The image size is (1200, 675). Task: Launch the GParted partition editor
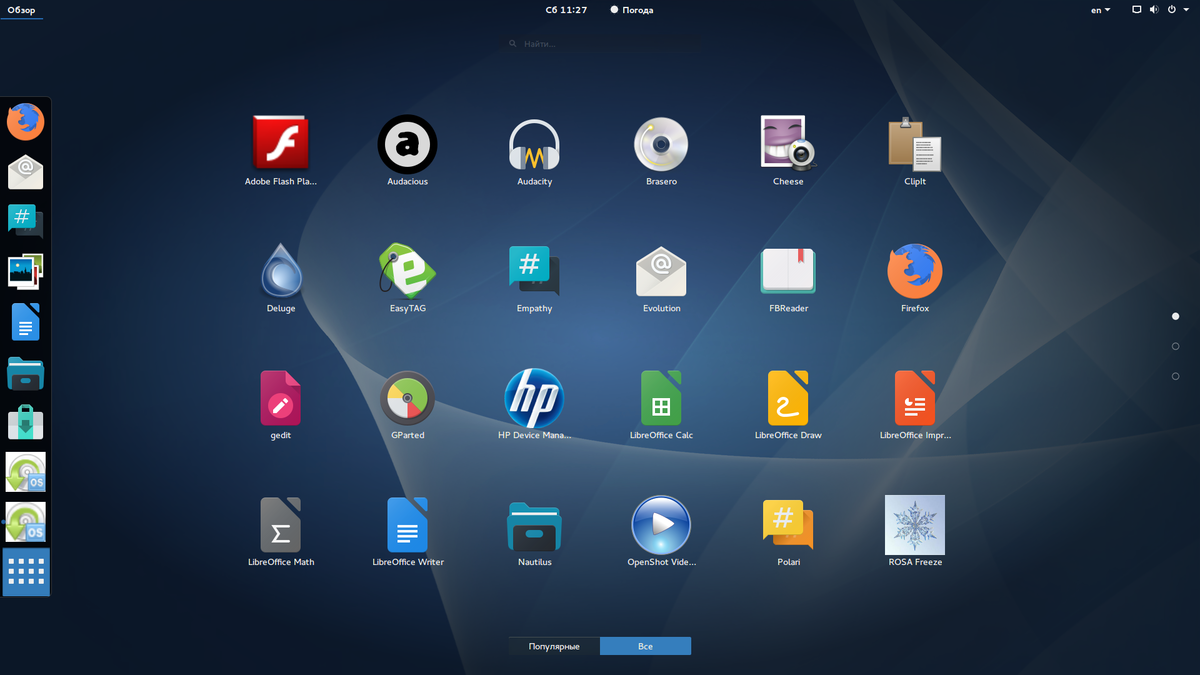(407, 398)
